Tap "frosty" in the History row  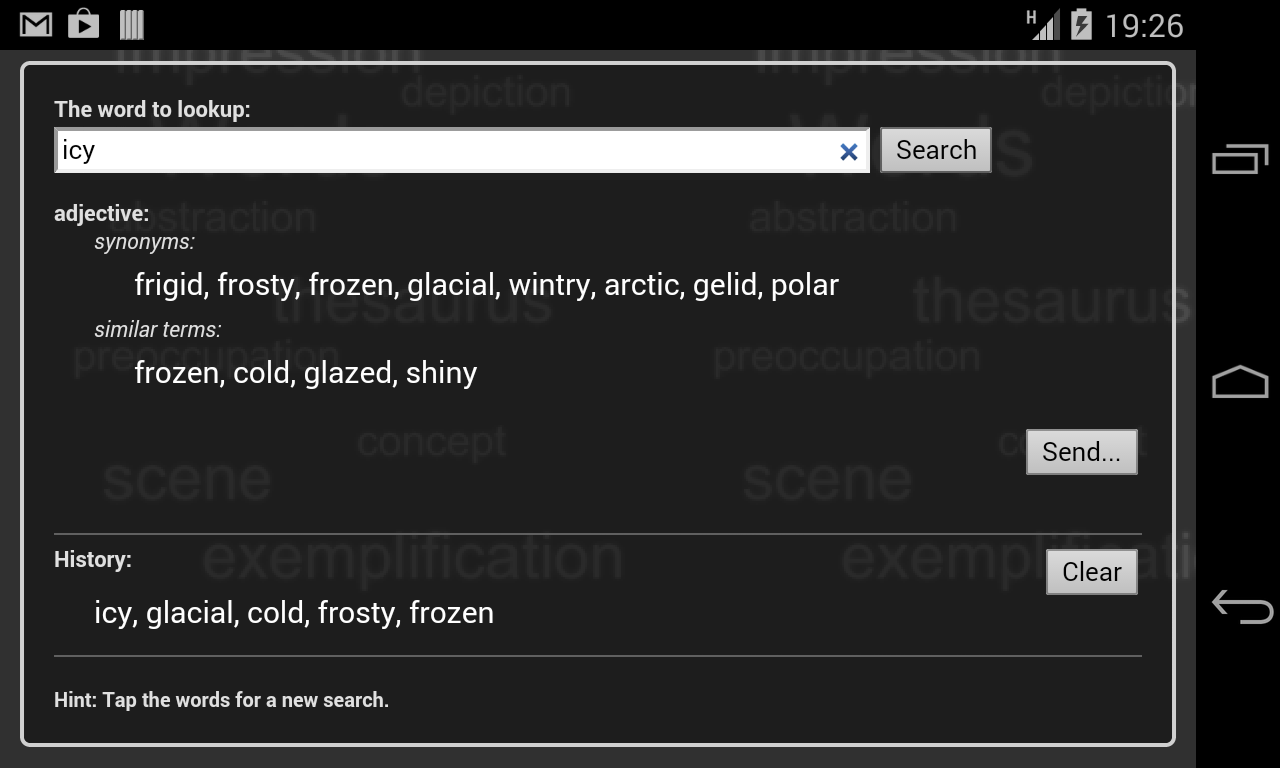pyautogui.click(x=356, y=612)
